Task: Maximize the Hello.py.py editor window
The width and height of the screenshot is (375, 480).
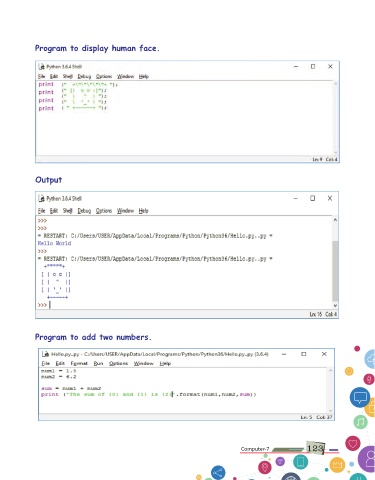Action: click(303, 354)
